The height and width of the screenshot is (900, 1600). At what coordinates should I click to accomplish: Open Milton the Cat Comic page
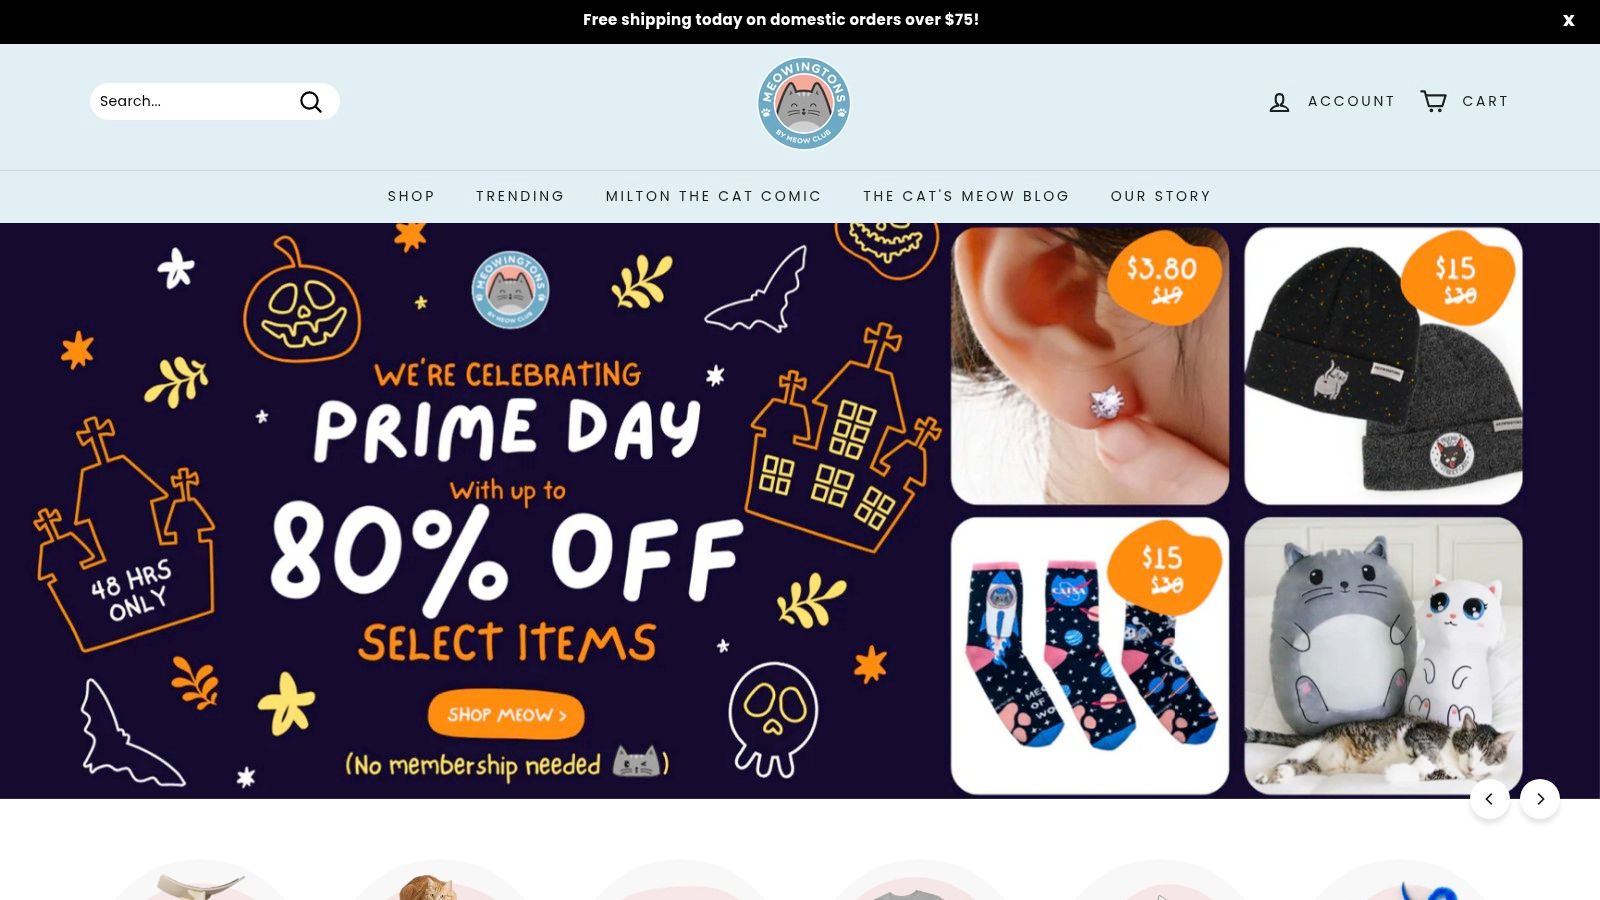714,196
